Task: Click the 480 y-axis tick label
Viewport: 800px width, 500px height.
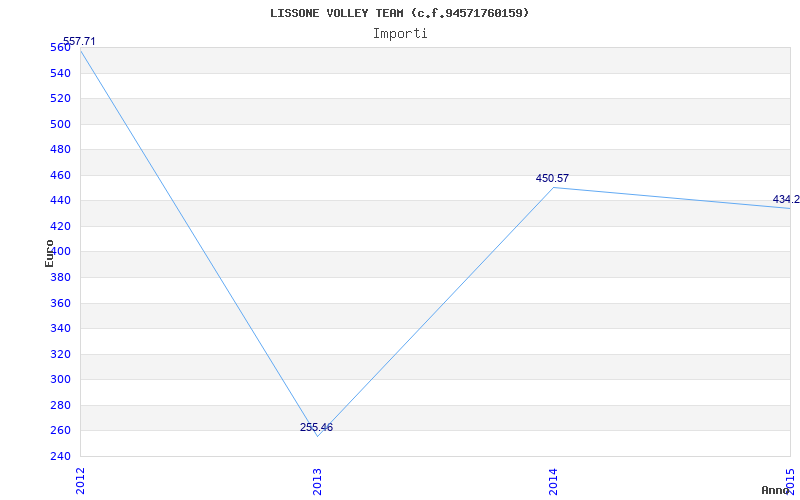Action: coord(61,150)
